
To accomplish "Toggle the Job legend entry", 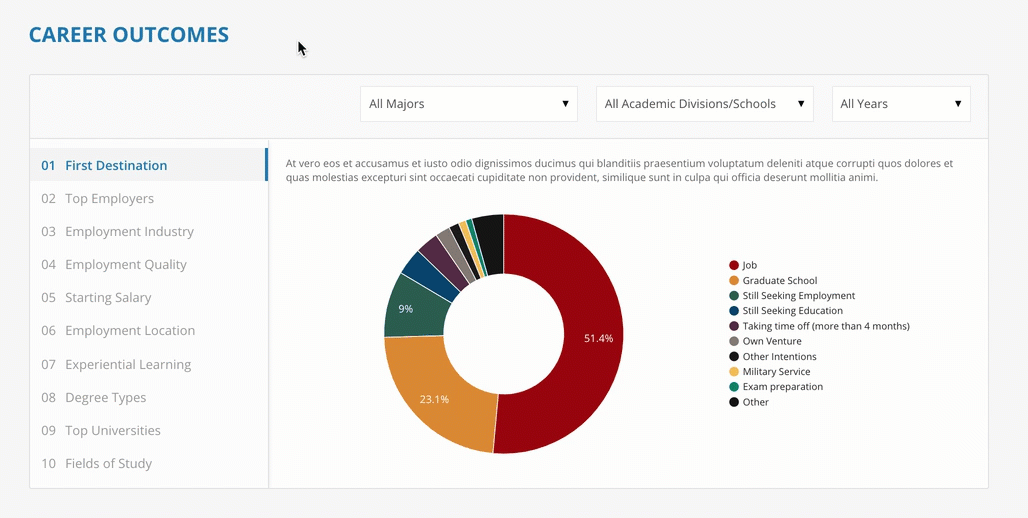I will tap(749, 266).
